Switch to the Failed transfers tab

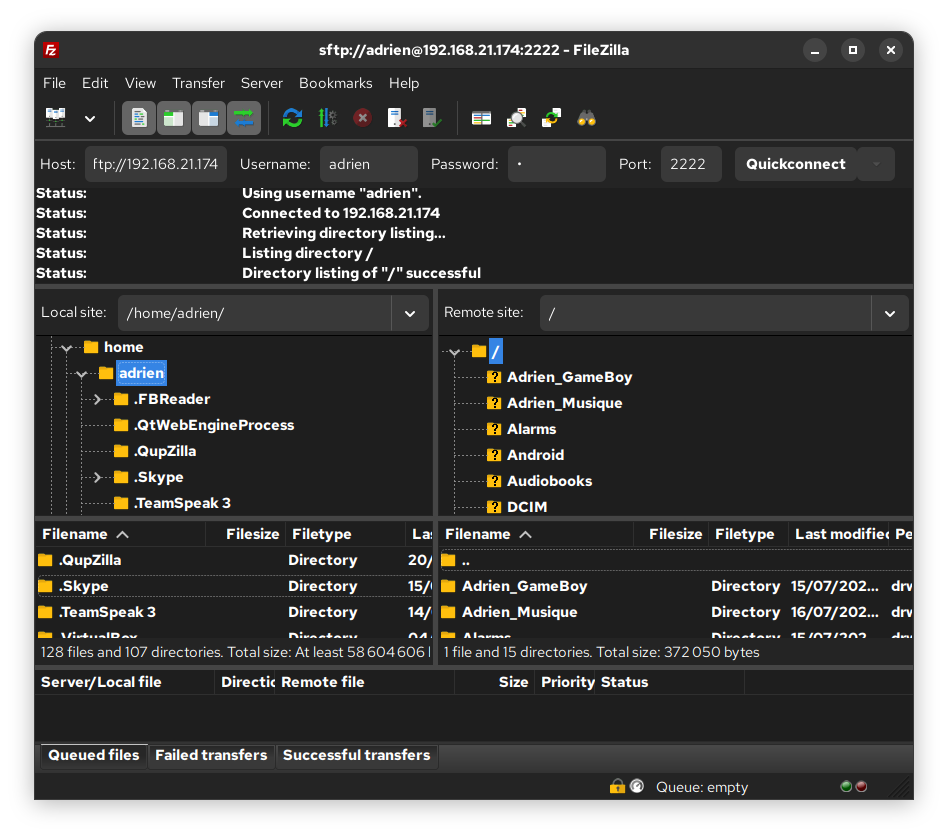tap(211, 755)
